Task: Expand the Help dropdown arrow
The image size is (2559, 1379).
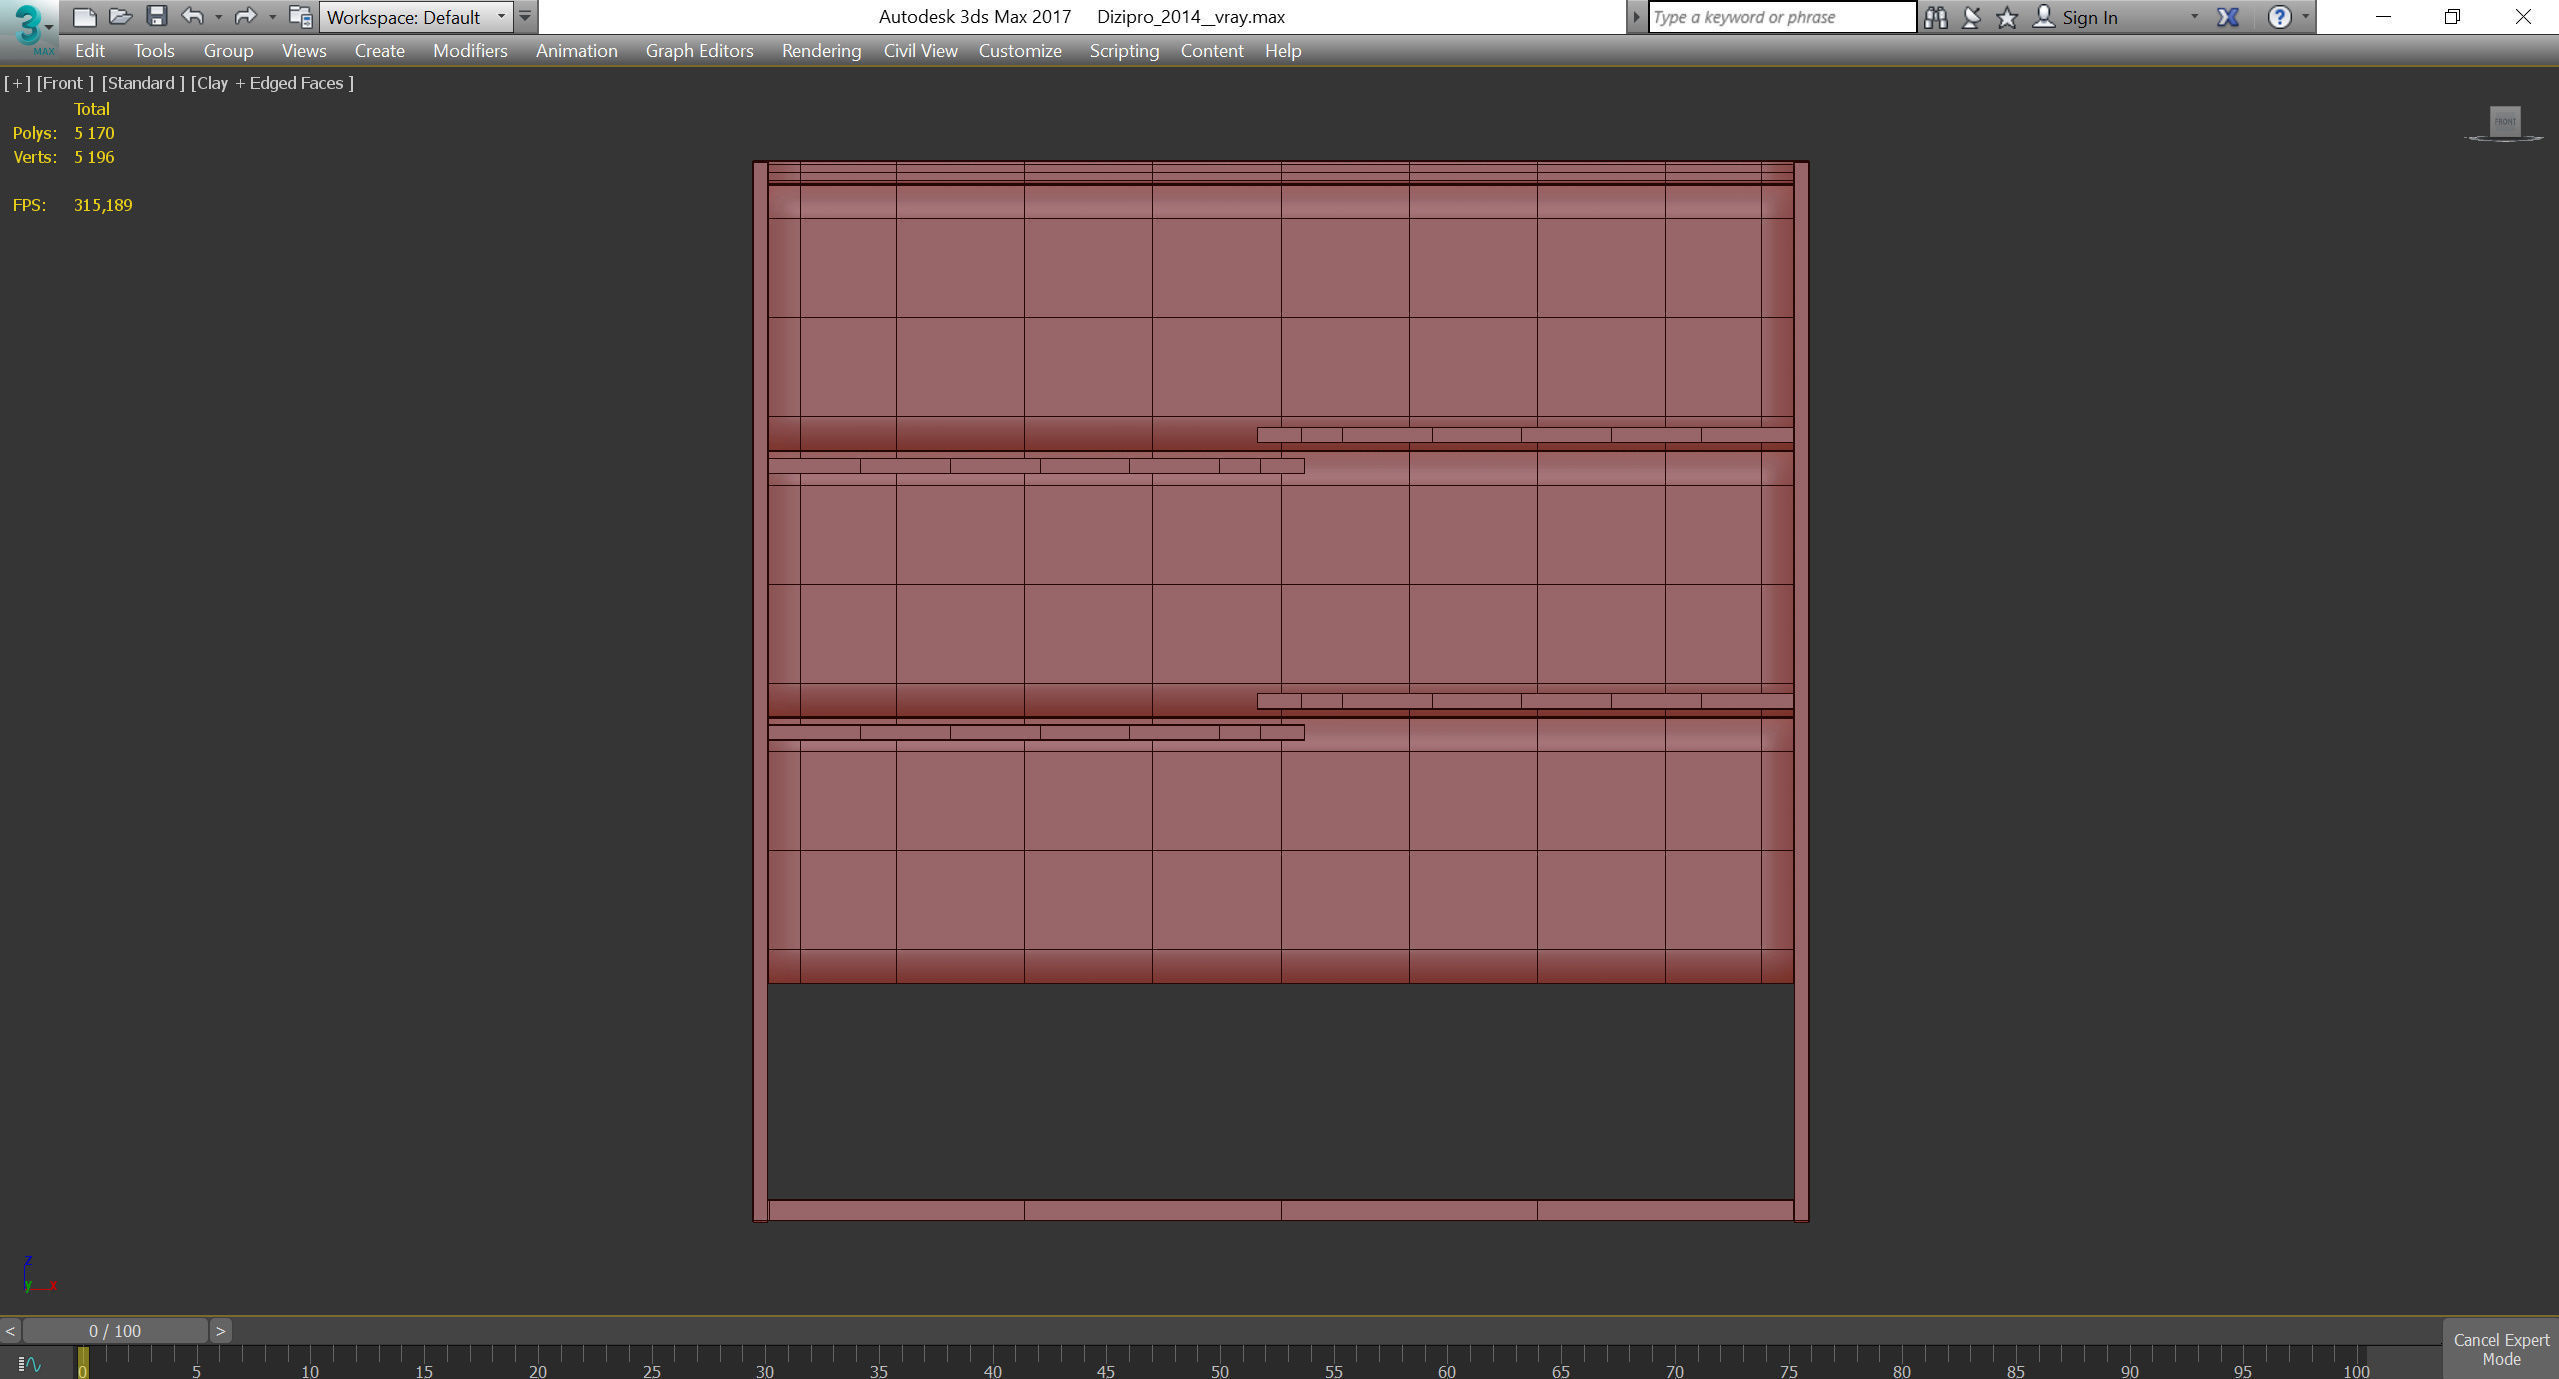Action: click(2306, 17)
